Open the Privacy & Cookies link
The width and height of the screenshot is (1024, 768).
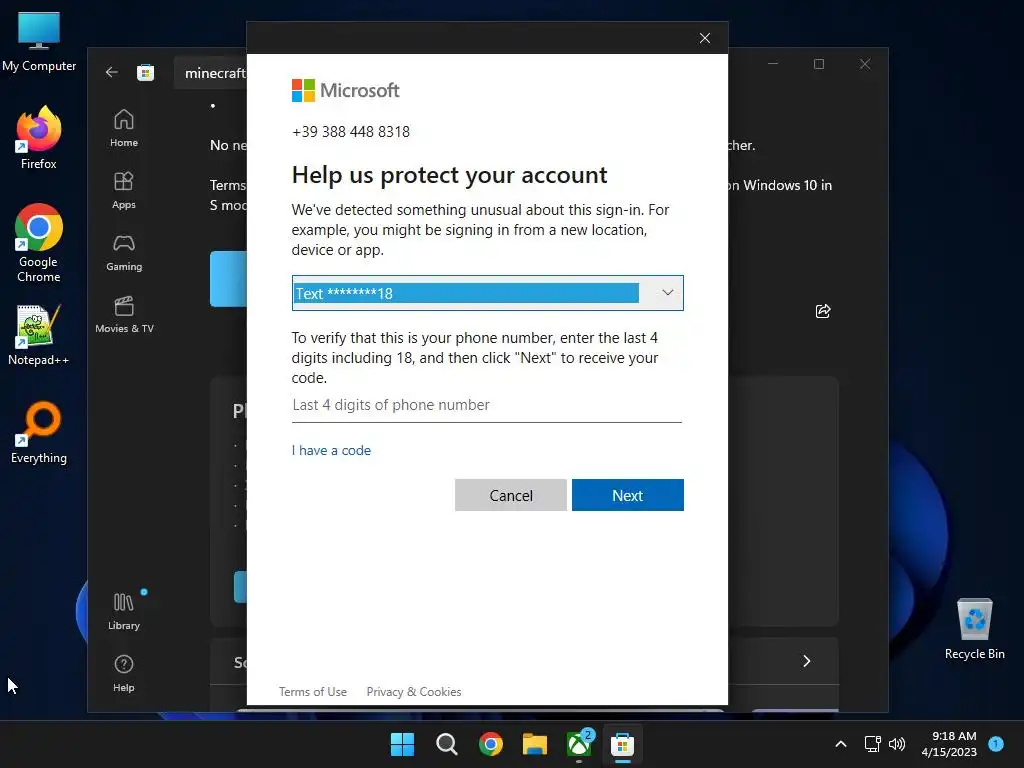(x=413, y=692)
